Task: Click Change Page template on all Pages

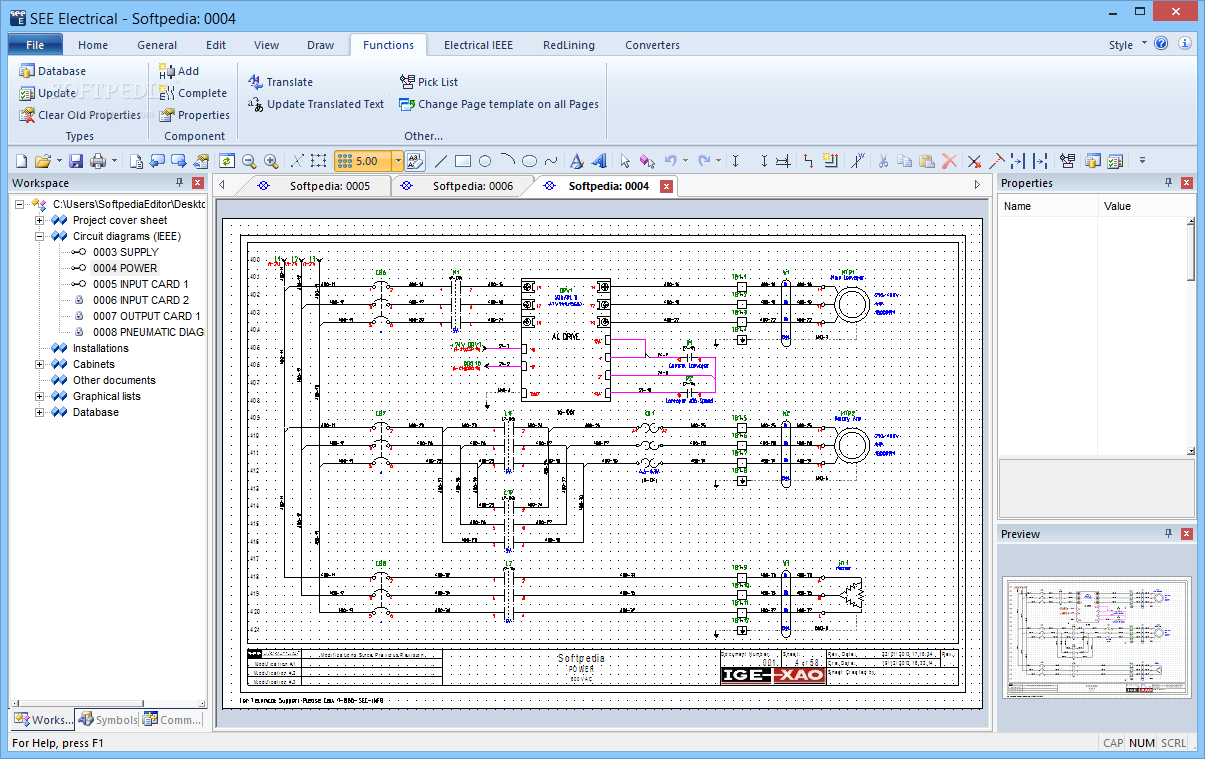Action: pos(499,104)
